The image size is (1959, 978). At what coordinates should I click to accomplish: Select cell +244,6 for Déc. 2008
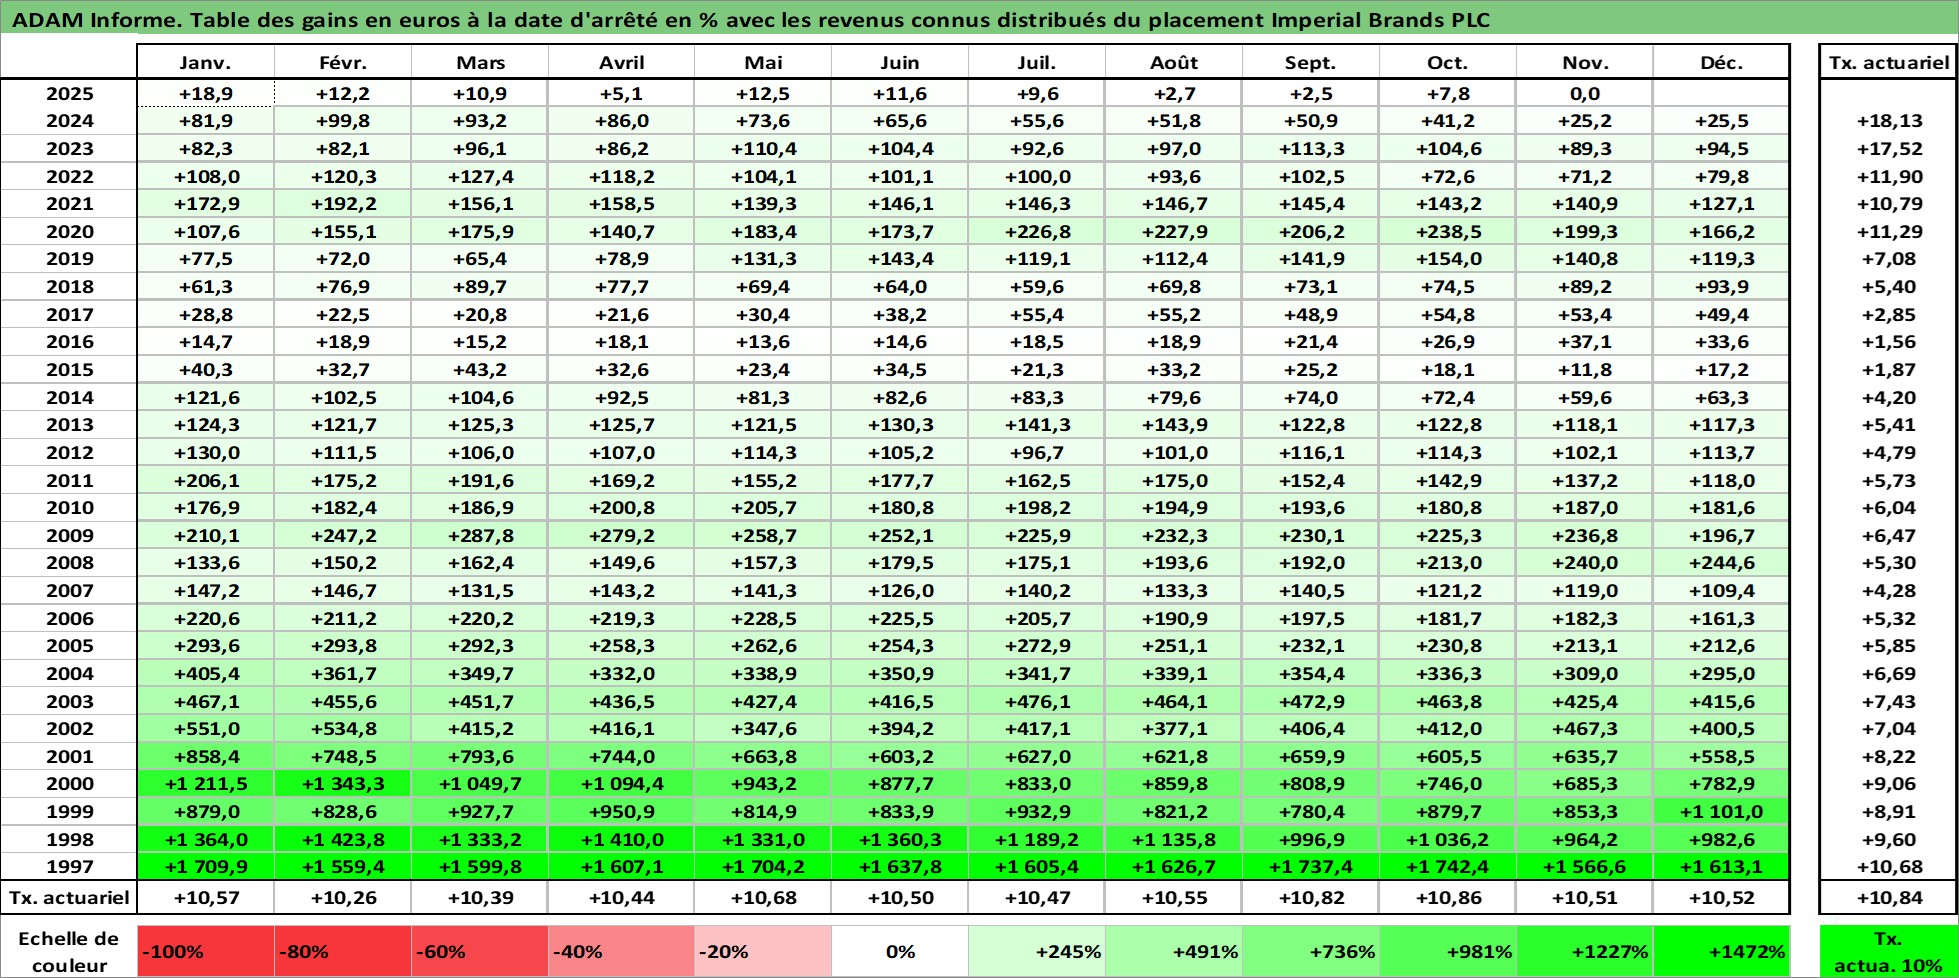pos(1721,563)
